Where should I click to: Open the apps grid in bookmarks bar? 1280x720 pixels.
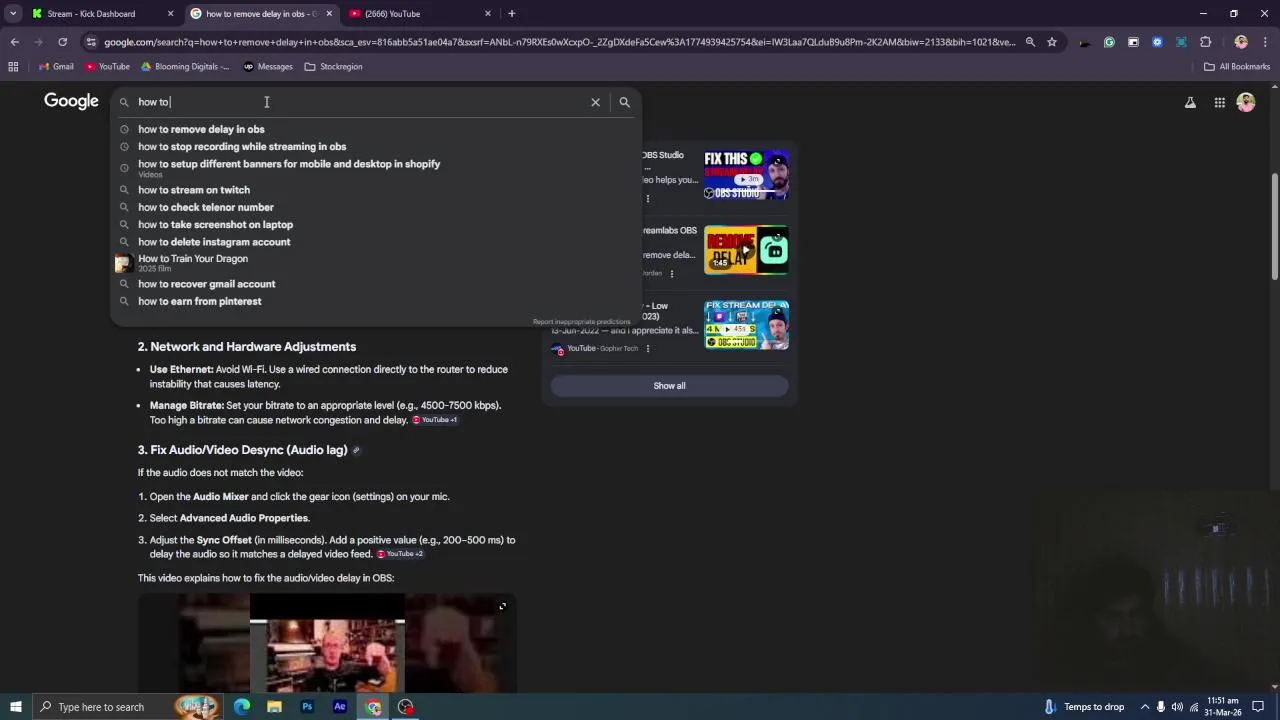[x=13, y=67]
